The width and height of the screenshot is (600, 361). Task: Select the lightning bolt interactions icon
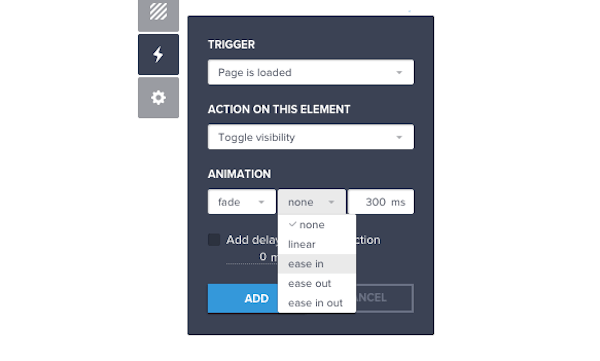(158, 54)
